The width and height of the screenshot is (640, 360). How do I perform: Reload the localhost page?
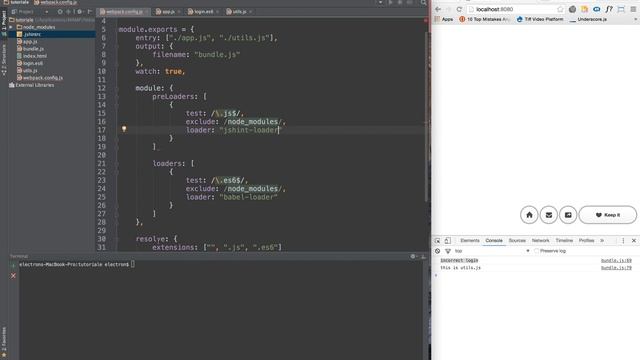point(459,9)
